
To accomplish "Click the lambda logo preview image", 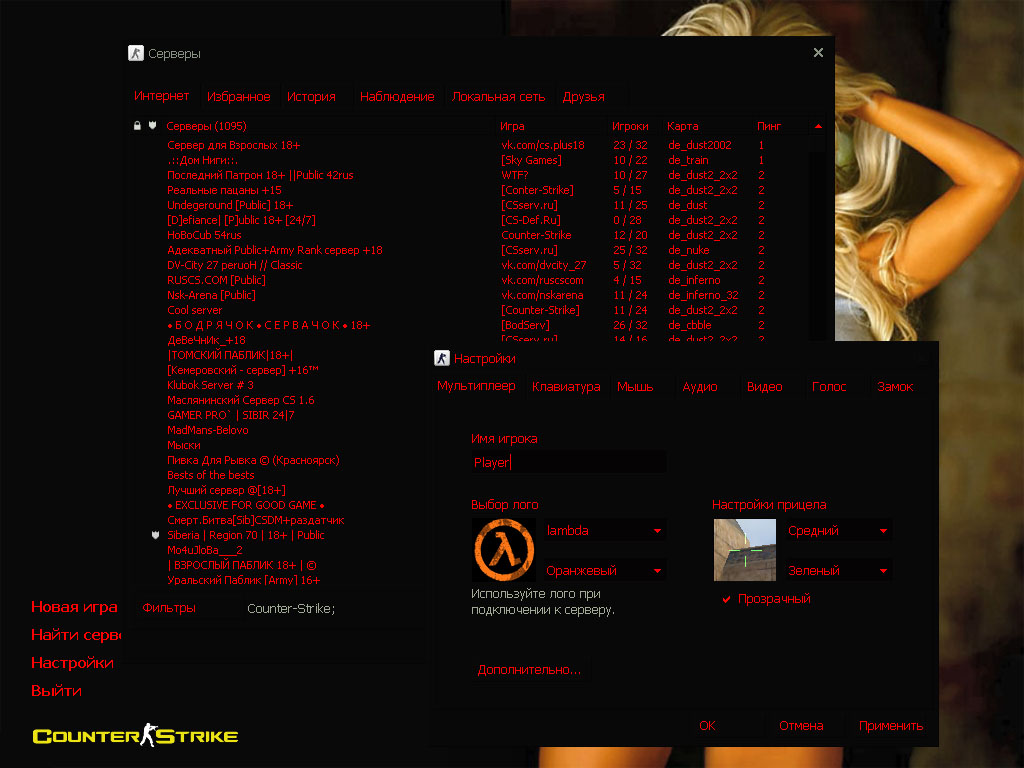I will click(x=504, y=550).
